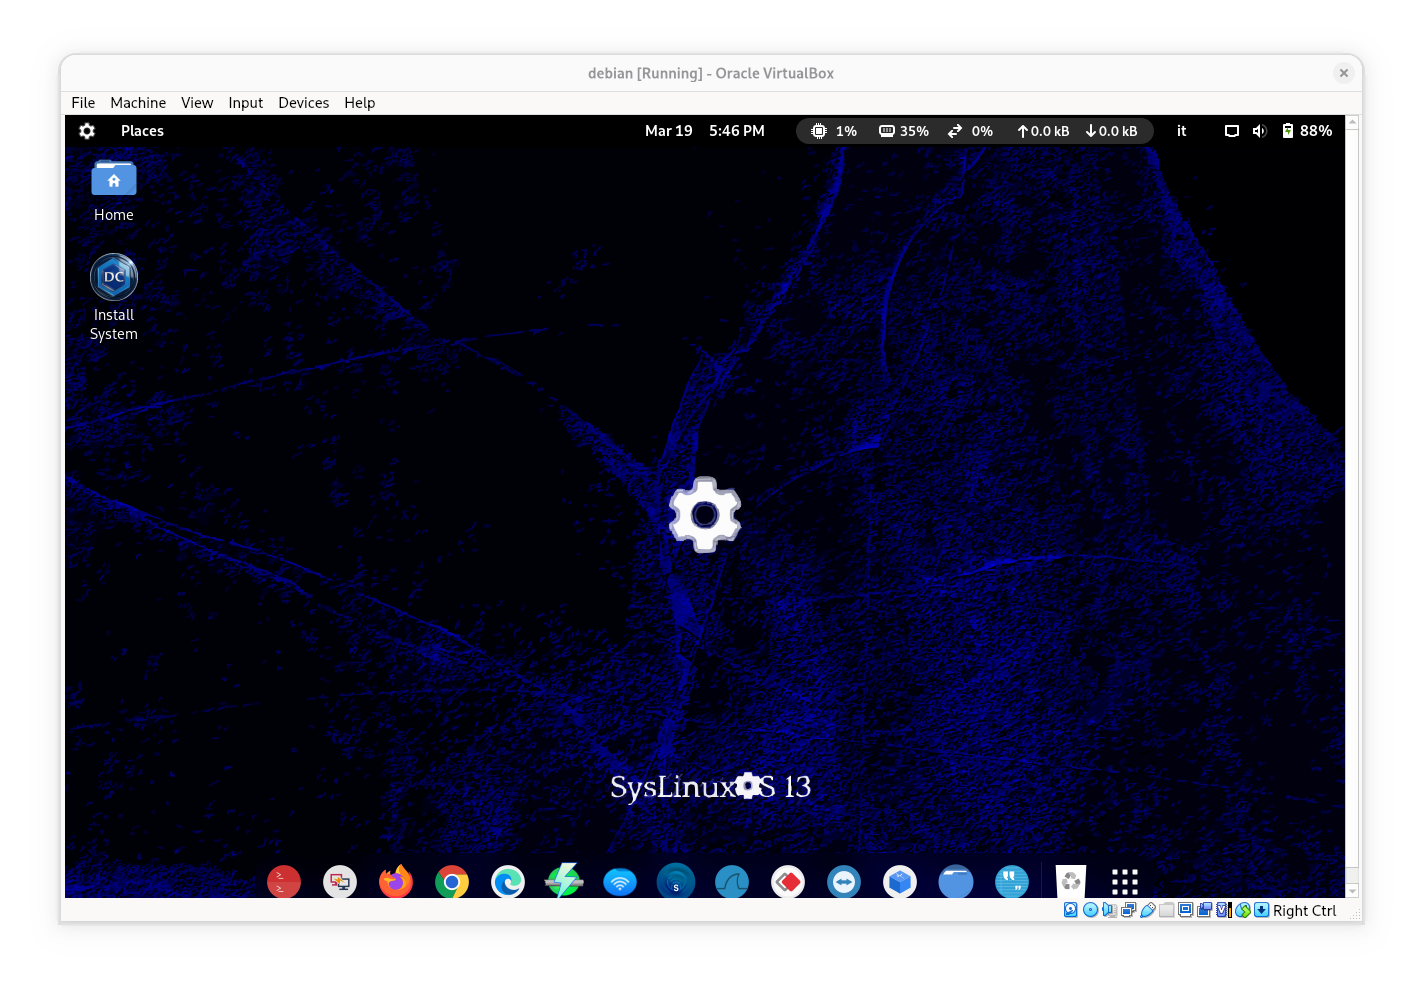Open the Trash icon in the dock

click(1070, 882)
